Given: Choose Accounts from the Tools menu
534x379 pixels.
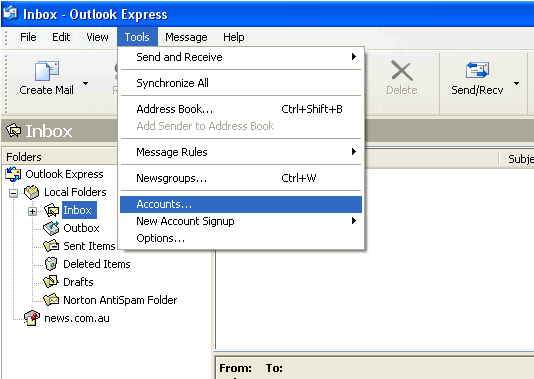Looking at the screenshot, I should coord(241,204).
